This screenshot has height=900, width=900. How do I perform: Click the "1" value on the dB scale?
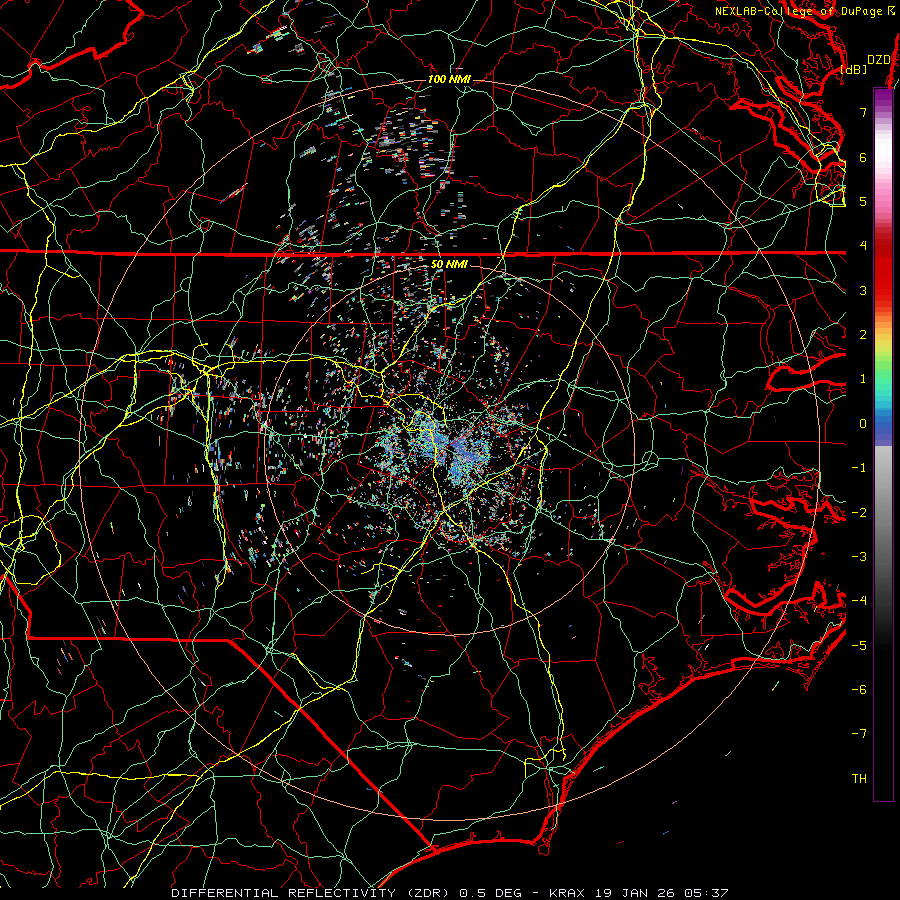(x=863, y=379)
